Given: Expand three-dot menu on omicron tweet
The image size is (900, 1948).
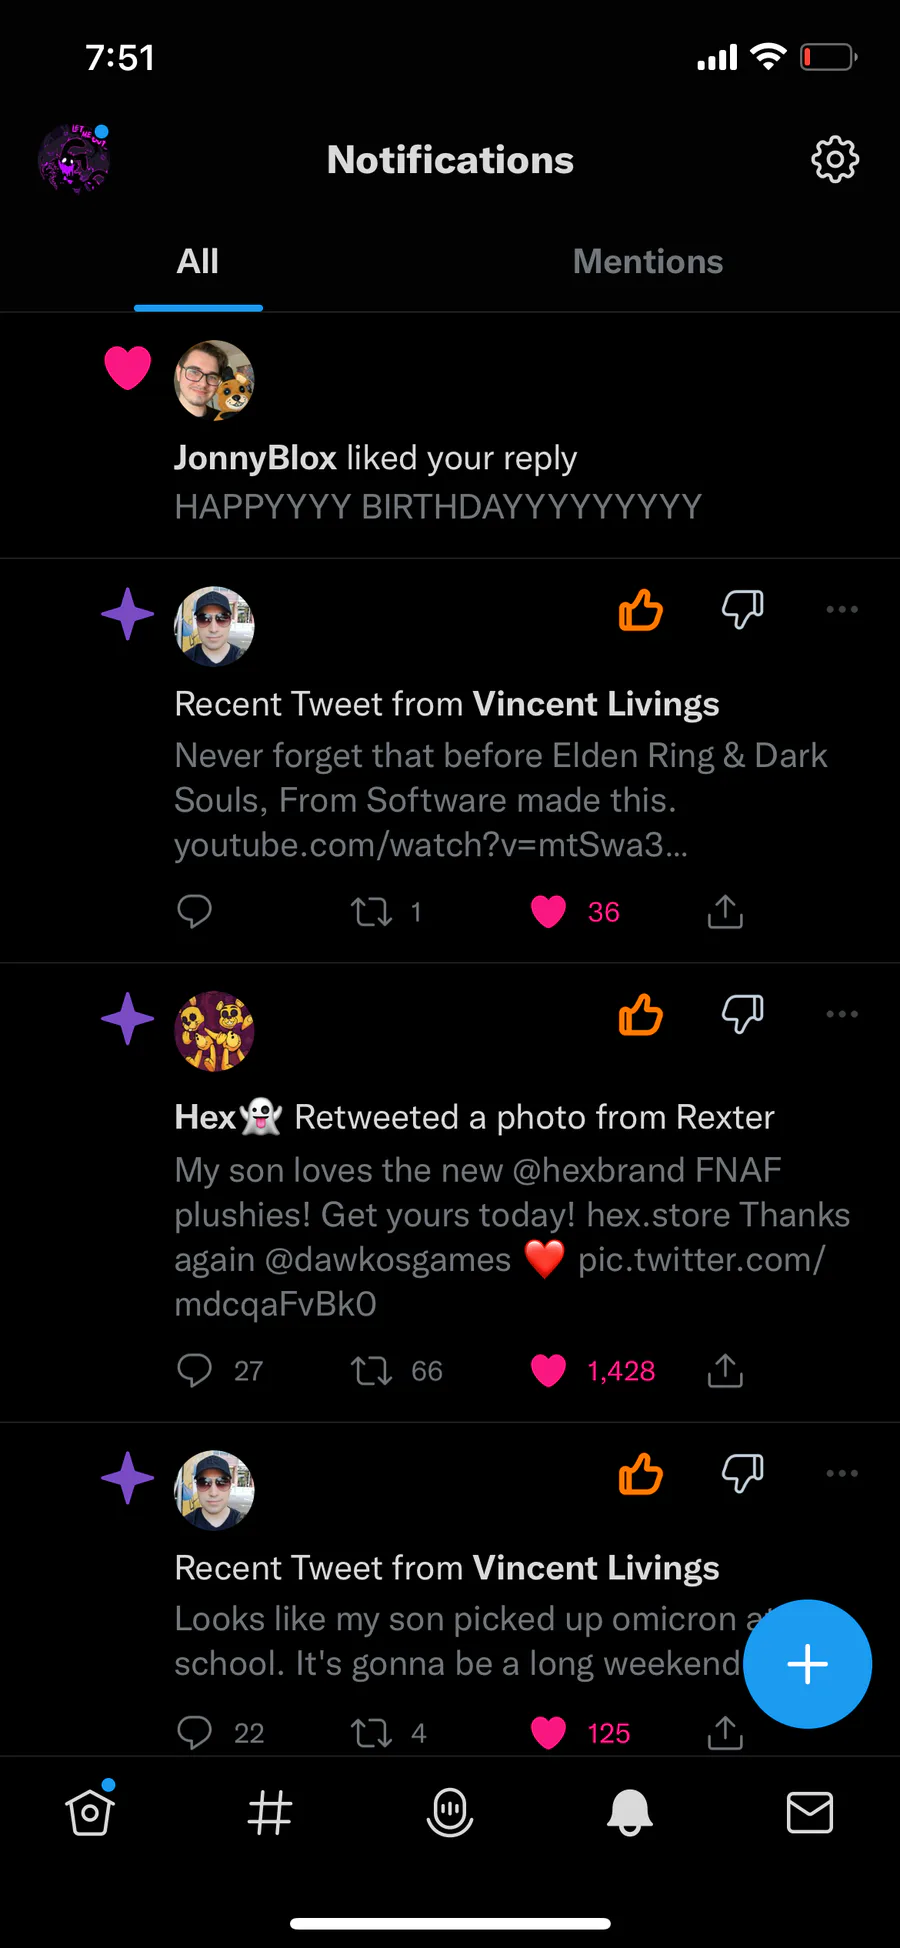Looking at the screenshot, I should click(842, 1473).
